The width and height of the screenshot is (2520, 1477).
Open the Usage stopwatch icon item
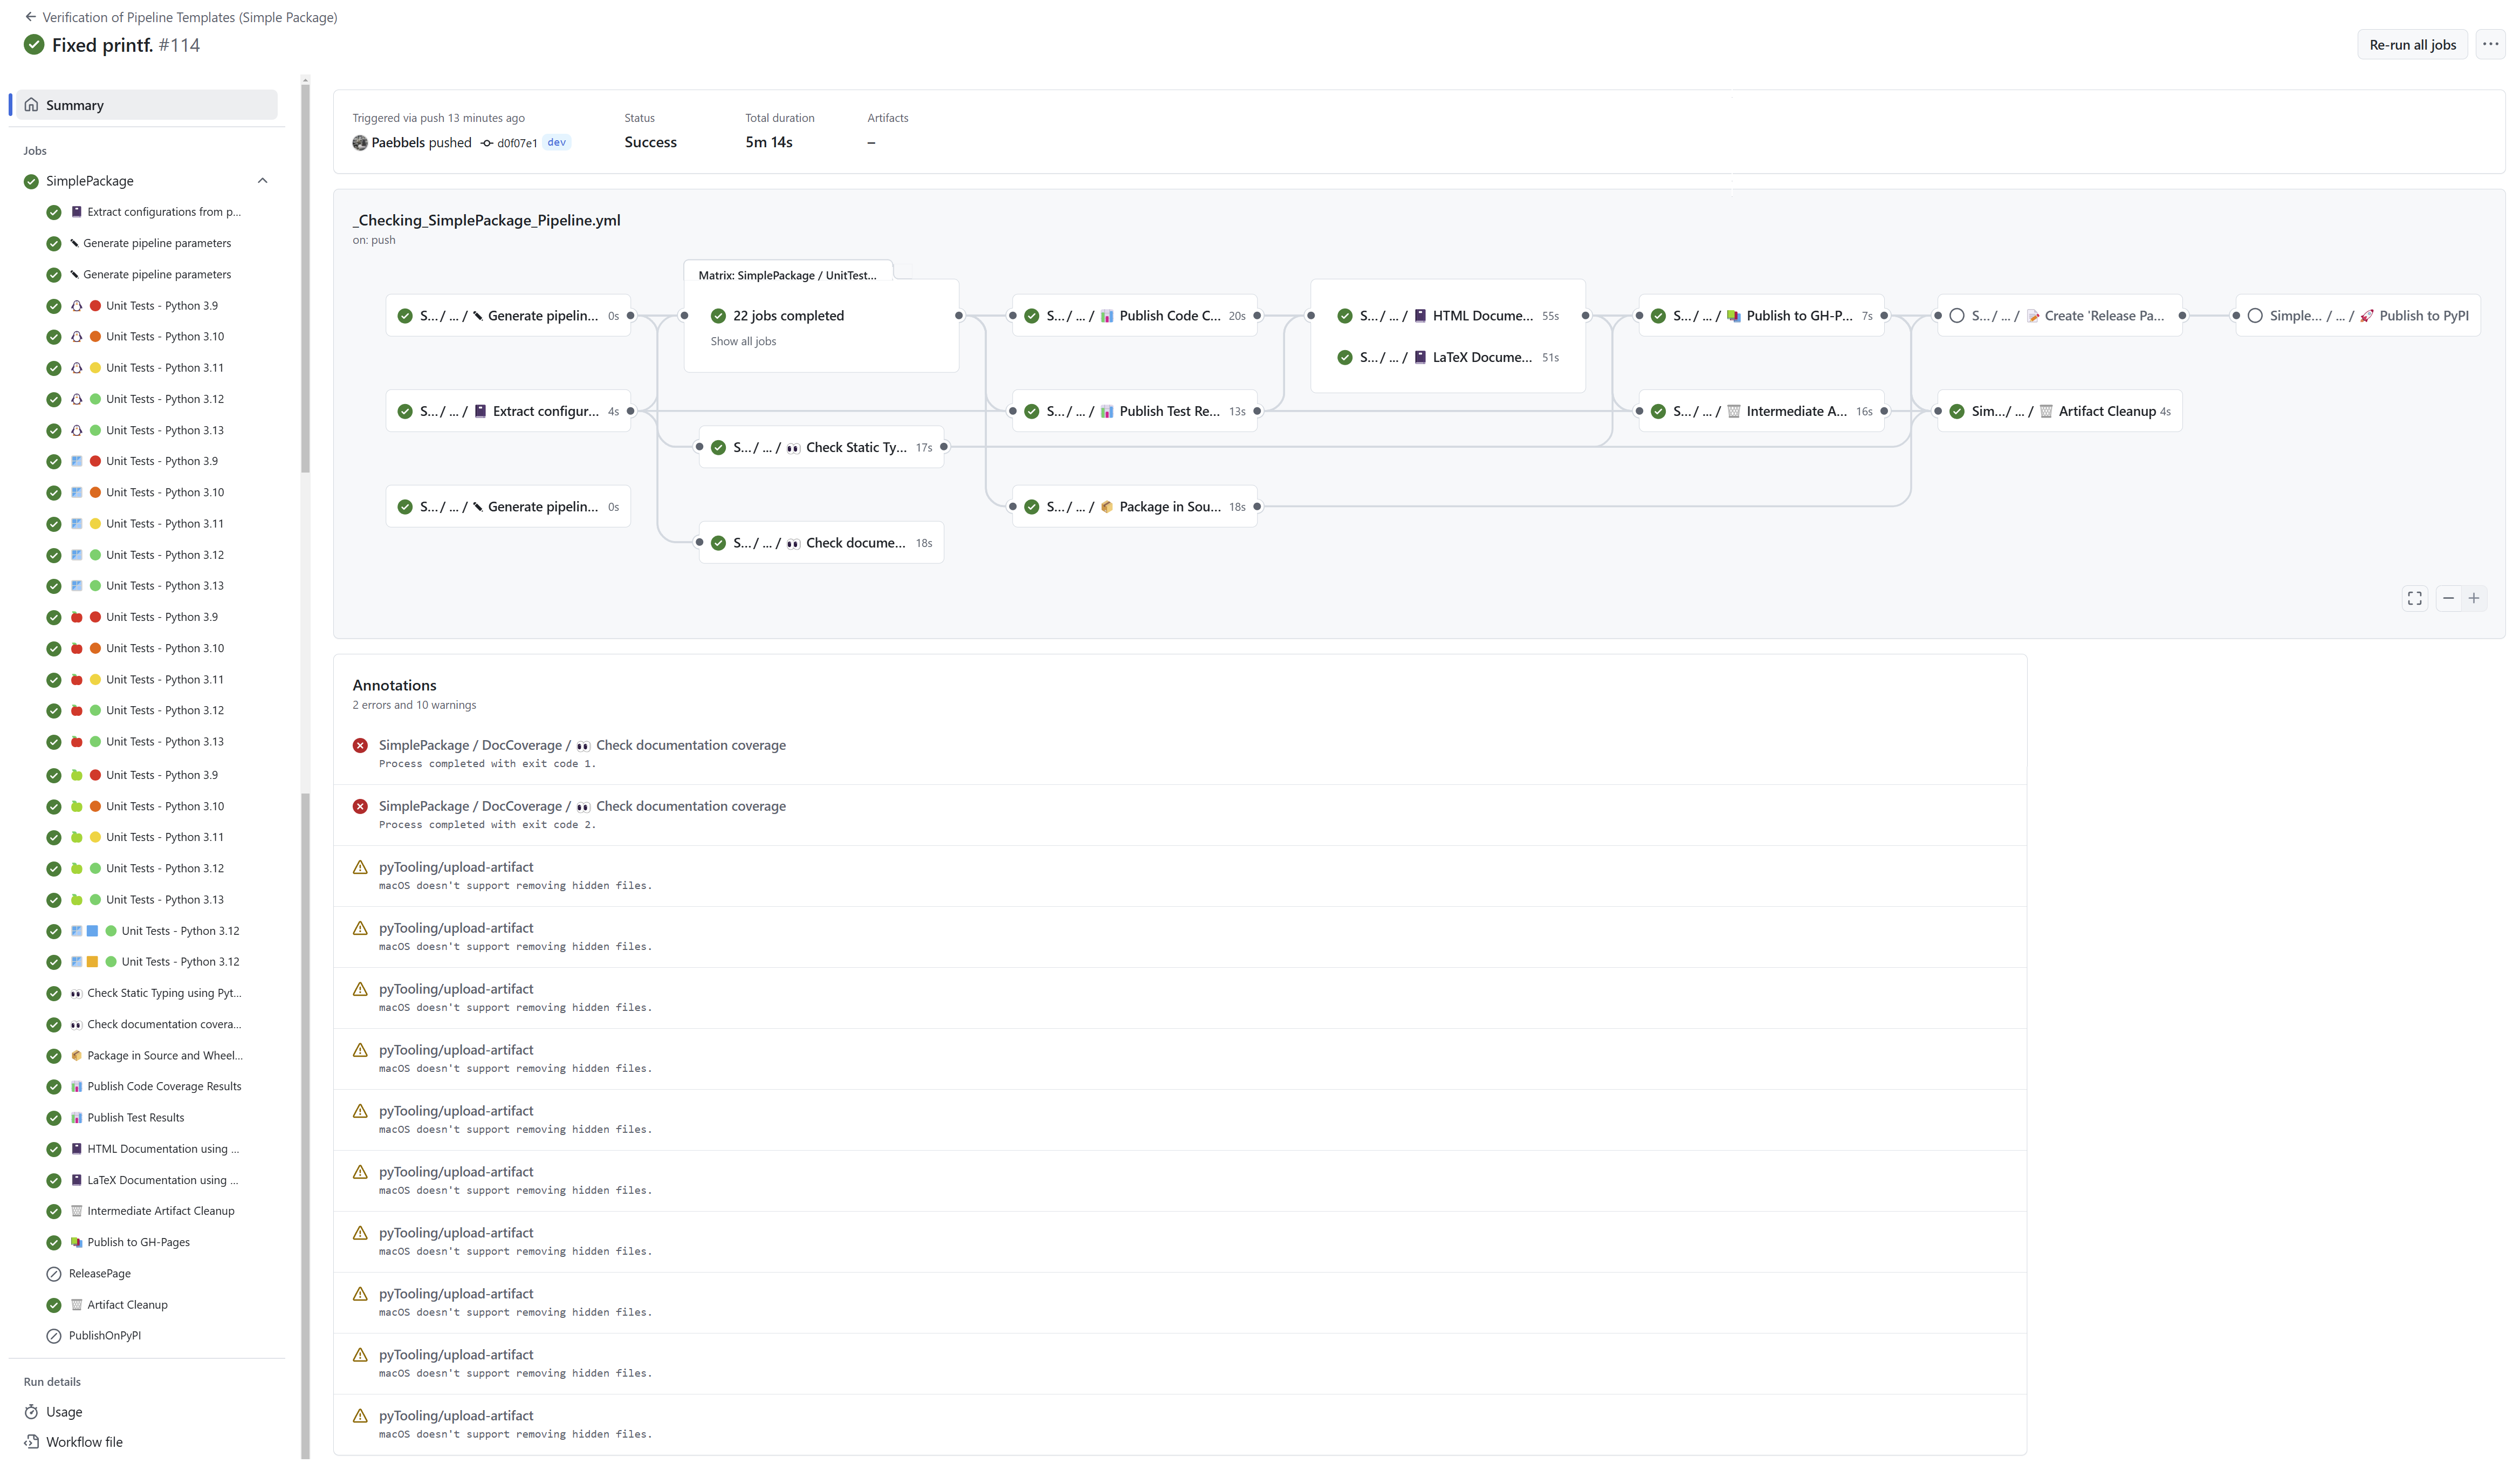pos(31,1412)
